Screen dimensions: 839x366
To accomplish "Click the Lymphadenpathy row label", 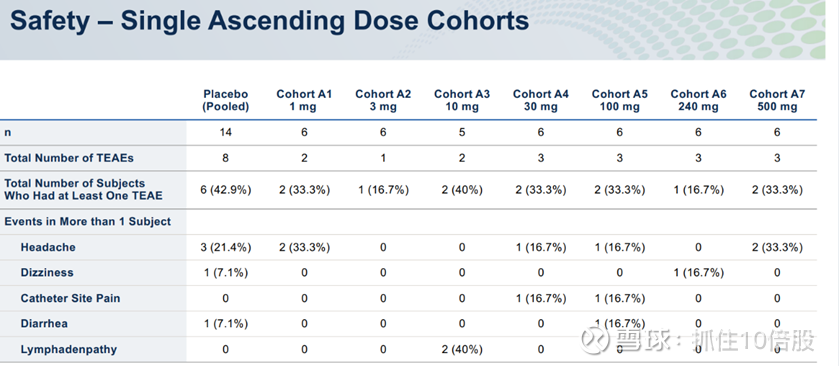I will pos(68,350).
